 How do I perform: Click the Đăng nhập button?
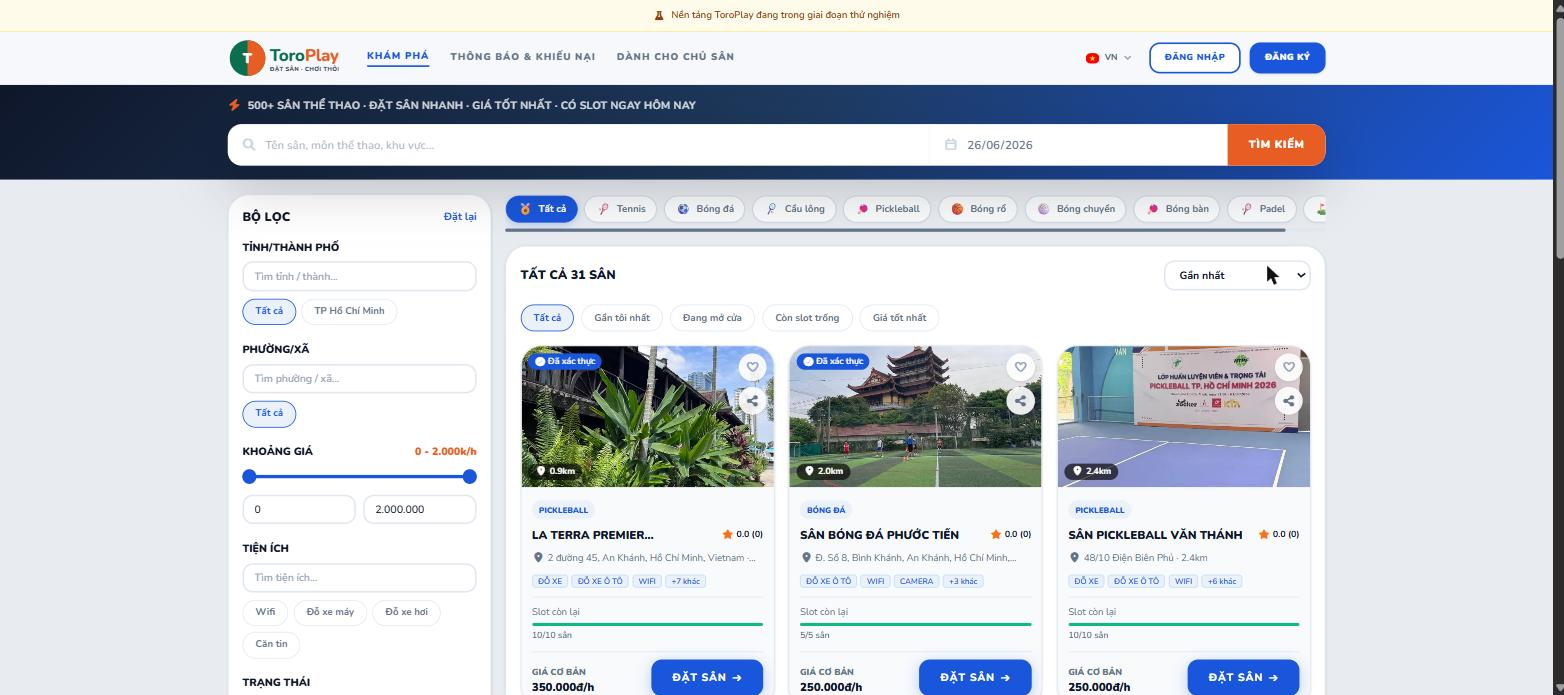point(1195,58)
